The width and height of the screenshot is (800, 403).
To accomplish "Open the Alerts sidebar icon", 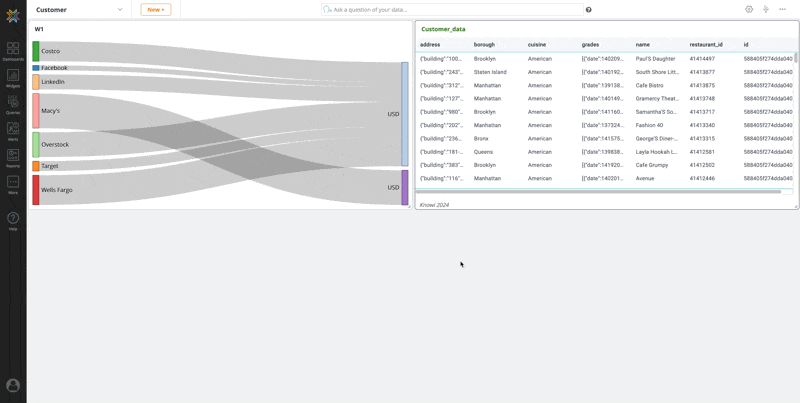I will 13,132.
